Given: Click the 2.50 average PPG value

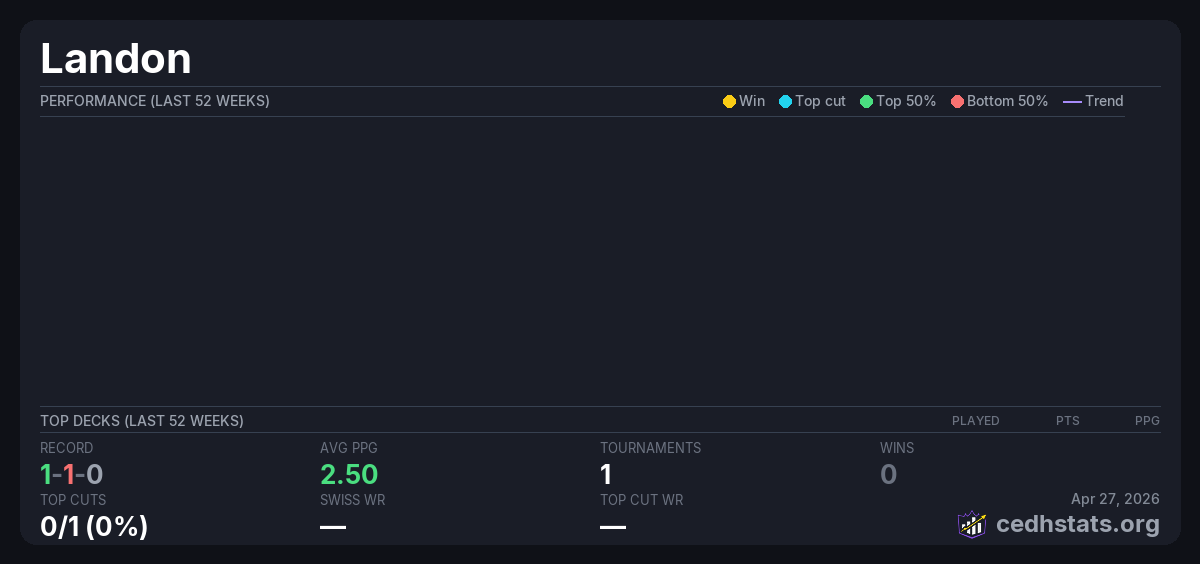Looking at the screenshot, I should click(x=349, y=474).
